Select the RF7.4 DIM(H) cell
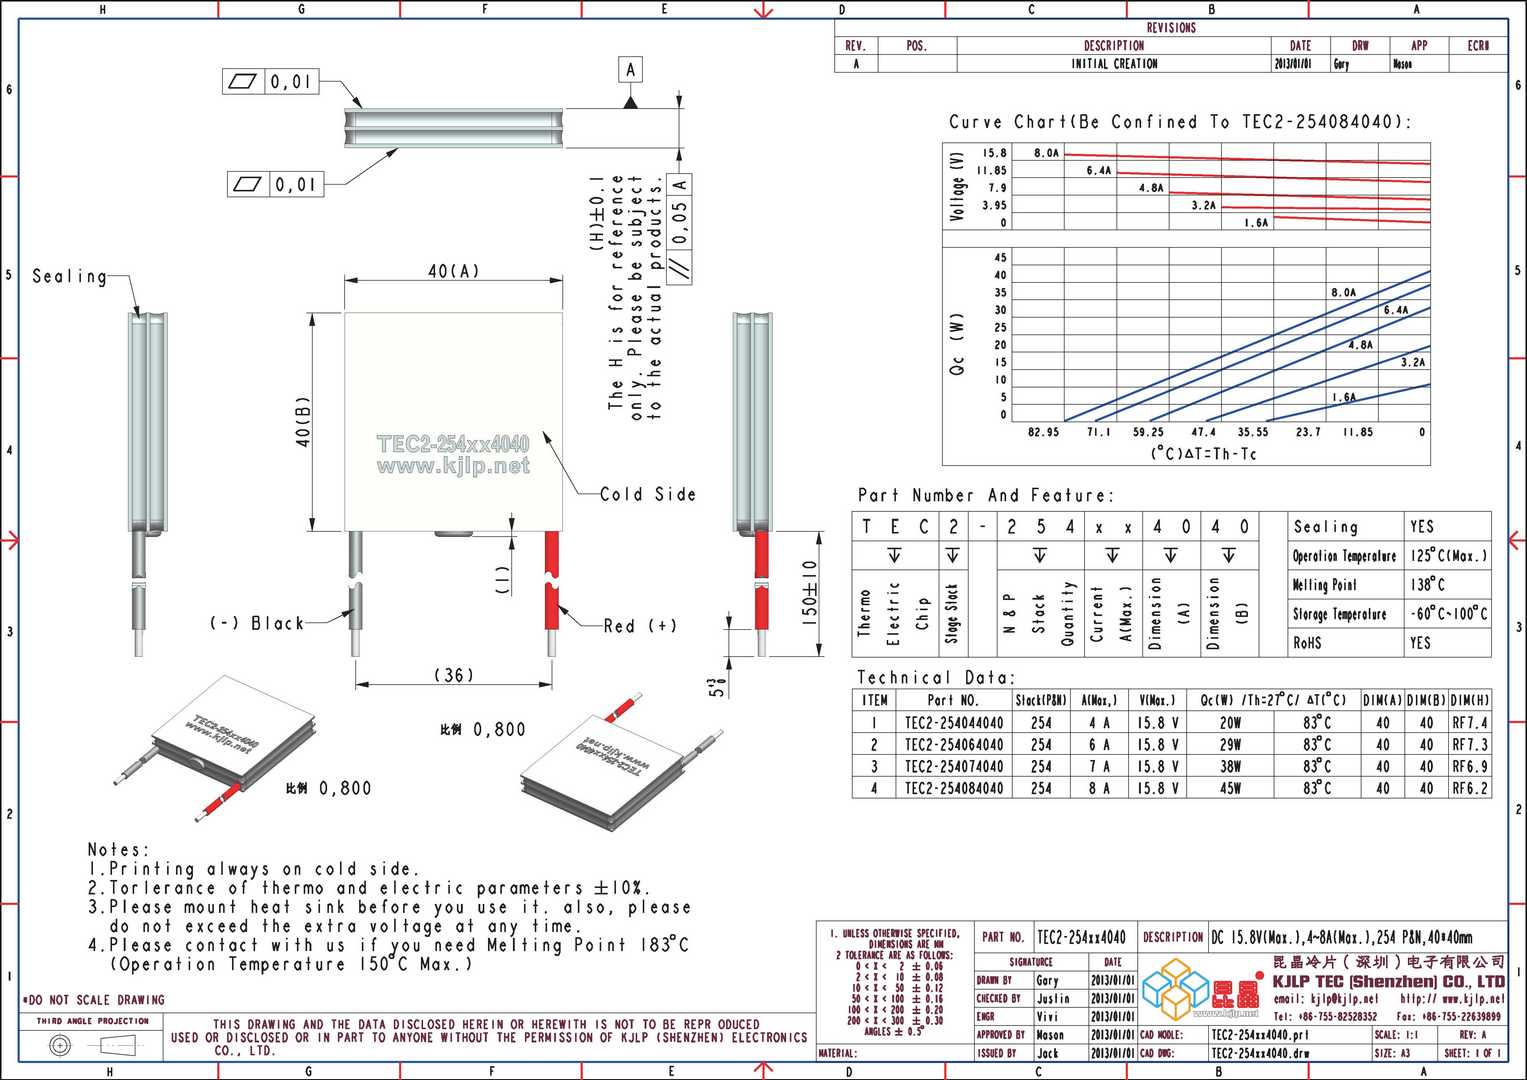Screen dimensions: 1527x1080 point(1470,722)
